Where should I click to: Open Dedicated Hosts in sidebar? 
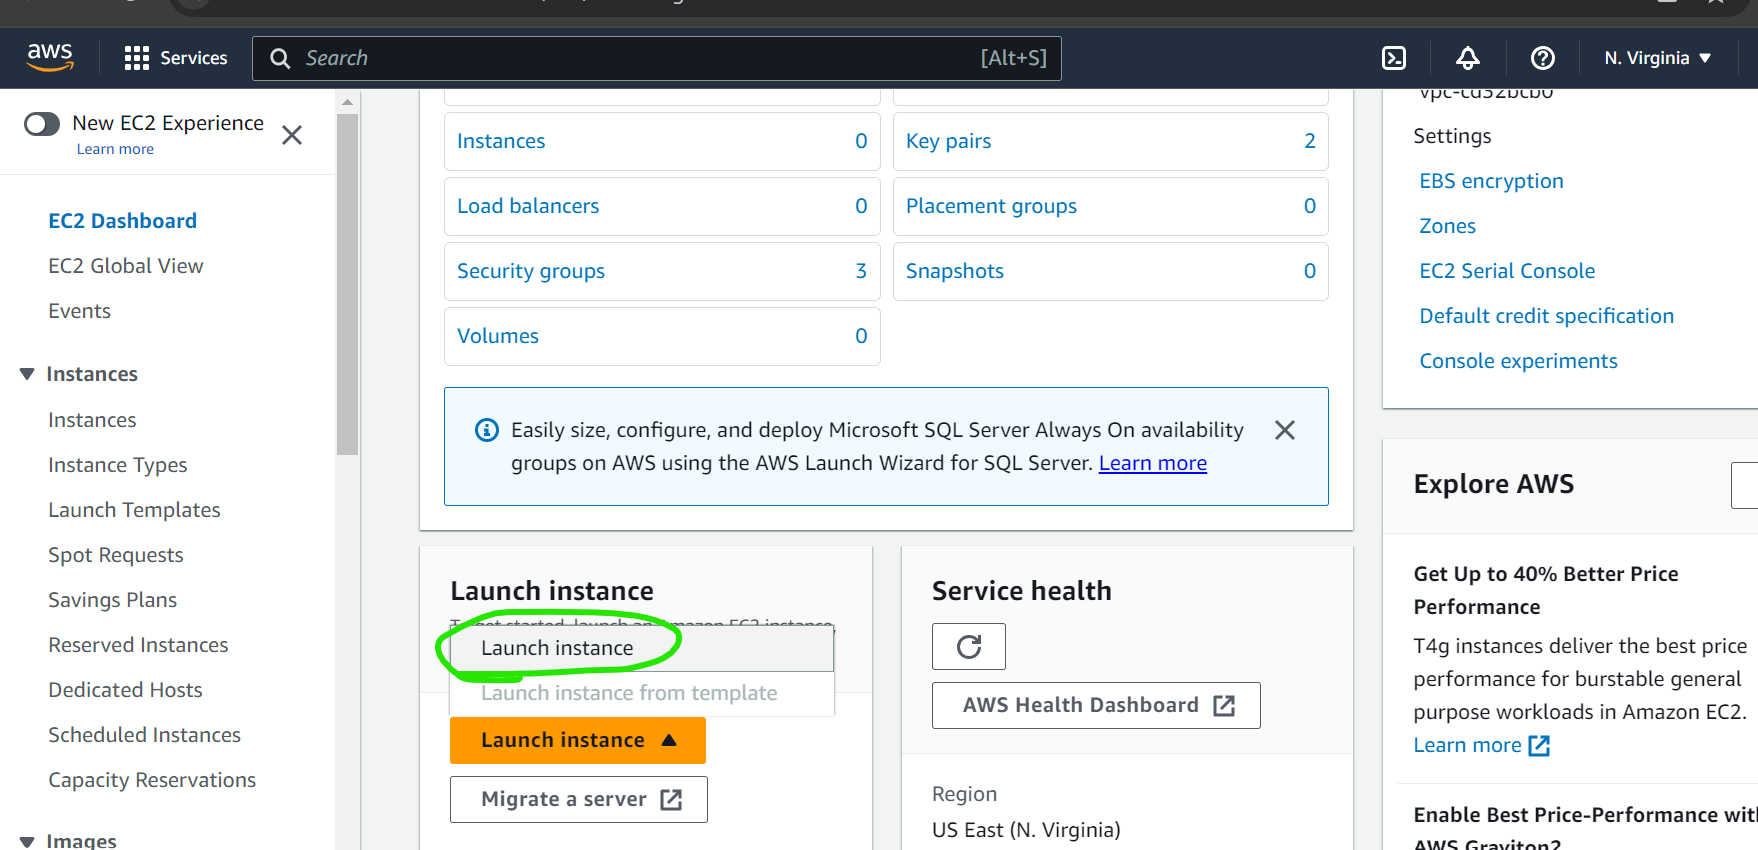coord(125,690)
